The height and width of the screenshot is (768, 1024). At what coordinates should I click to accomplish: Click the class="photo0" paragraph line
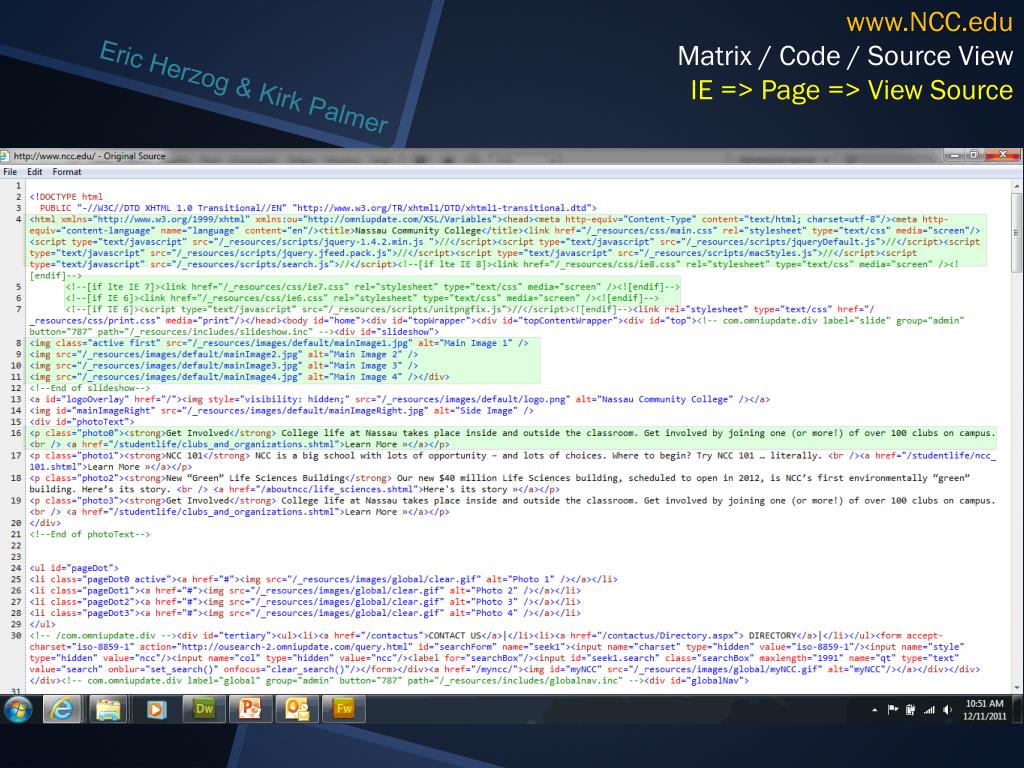513,439
